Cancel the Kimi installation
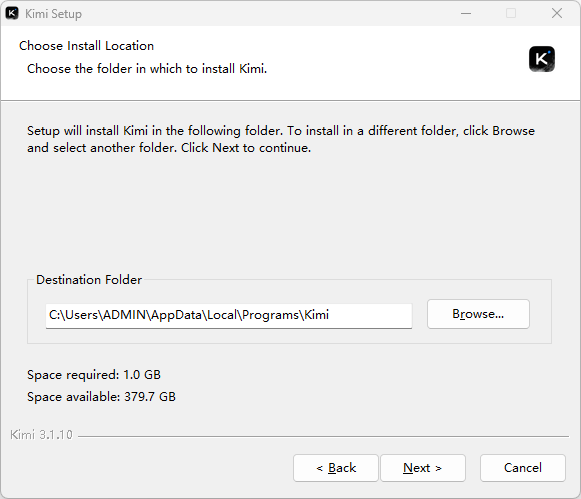This screenshot has height=499, width=581. coord(523,468)
